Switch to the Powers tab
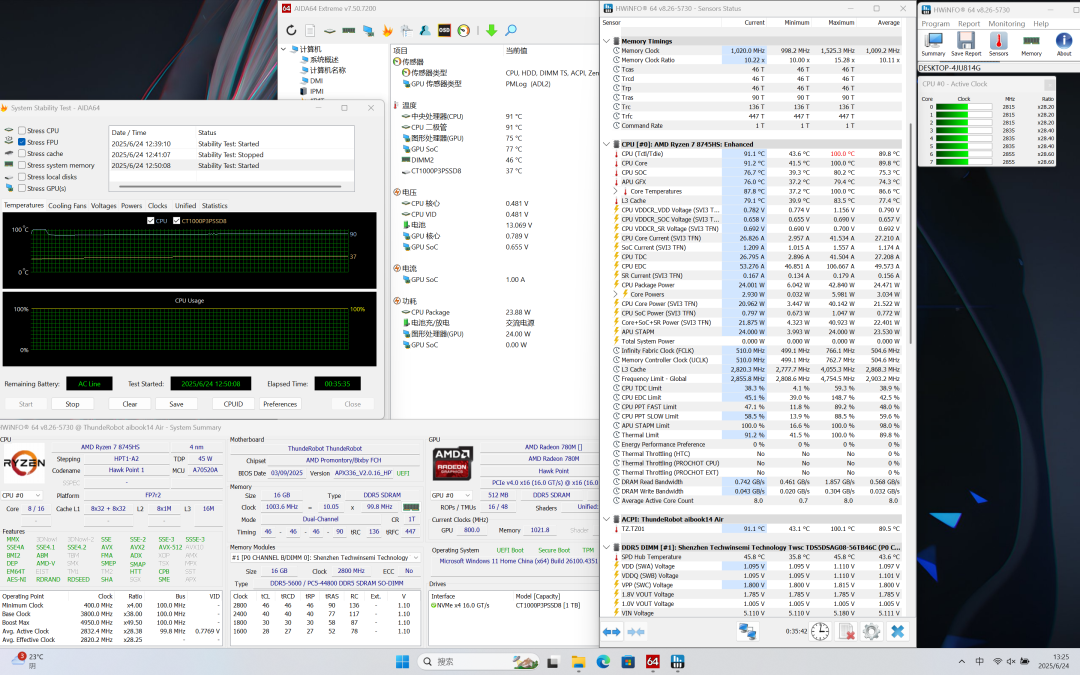Image resolution: width=1080 pixels, height=675 pixels. click(132, 206)
